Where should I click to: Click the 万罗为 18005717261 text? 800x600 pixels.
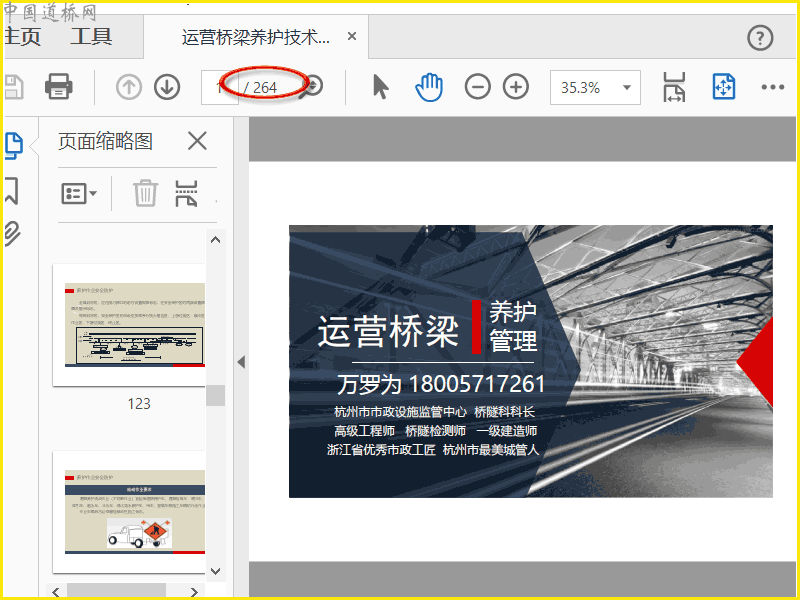[441, 384]
